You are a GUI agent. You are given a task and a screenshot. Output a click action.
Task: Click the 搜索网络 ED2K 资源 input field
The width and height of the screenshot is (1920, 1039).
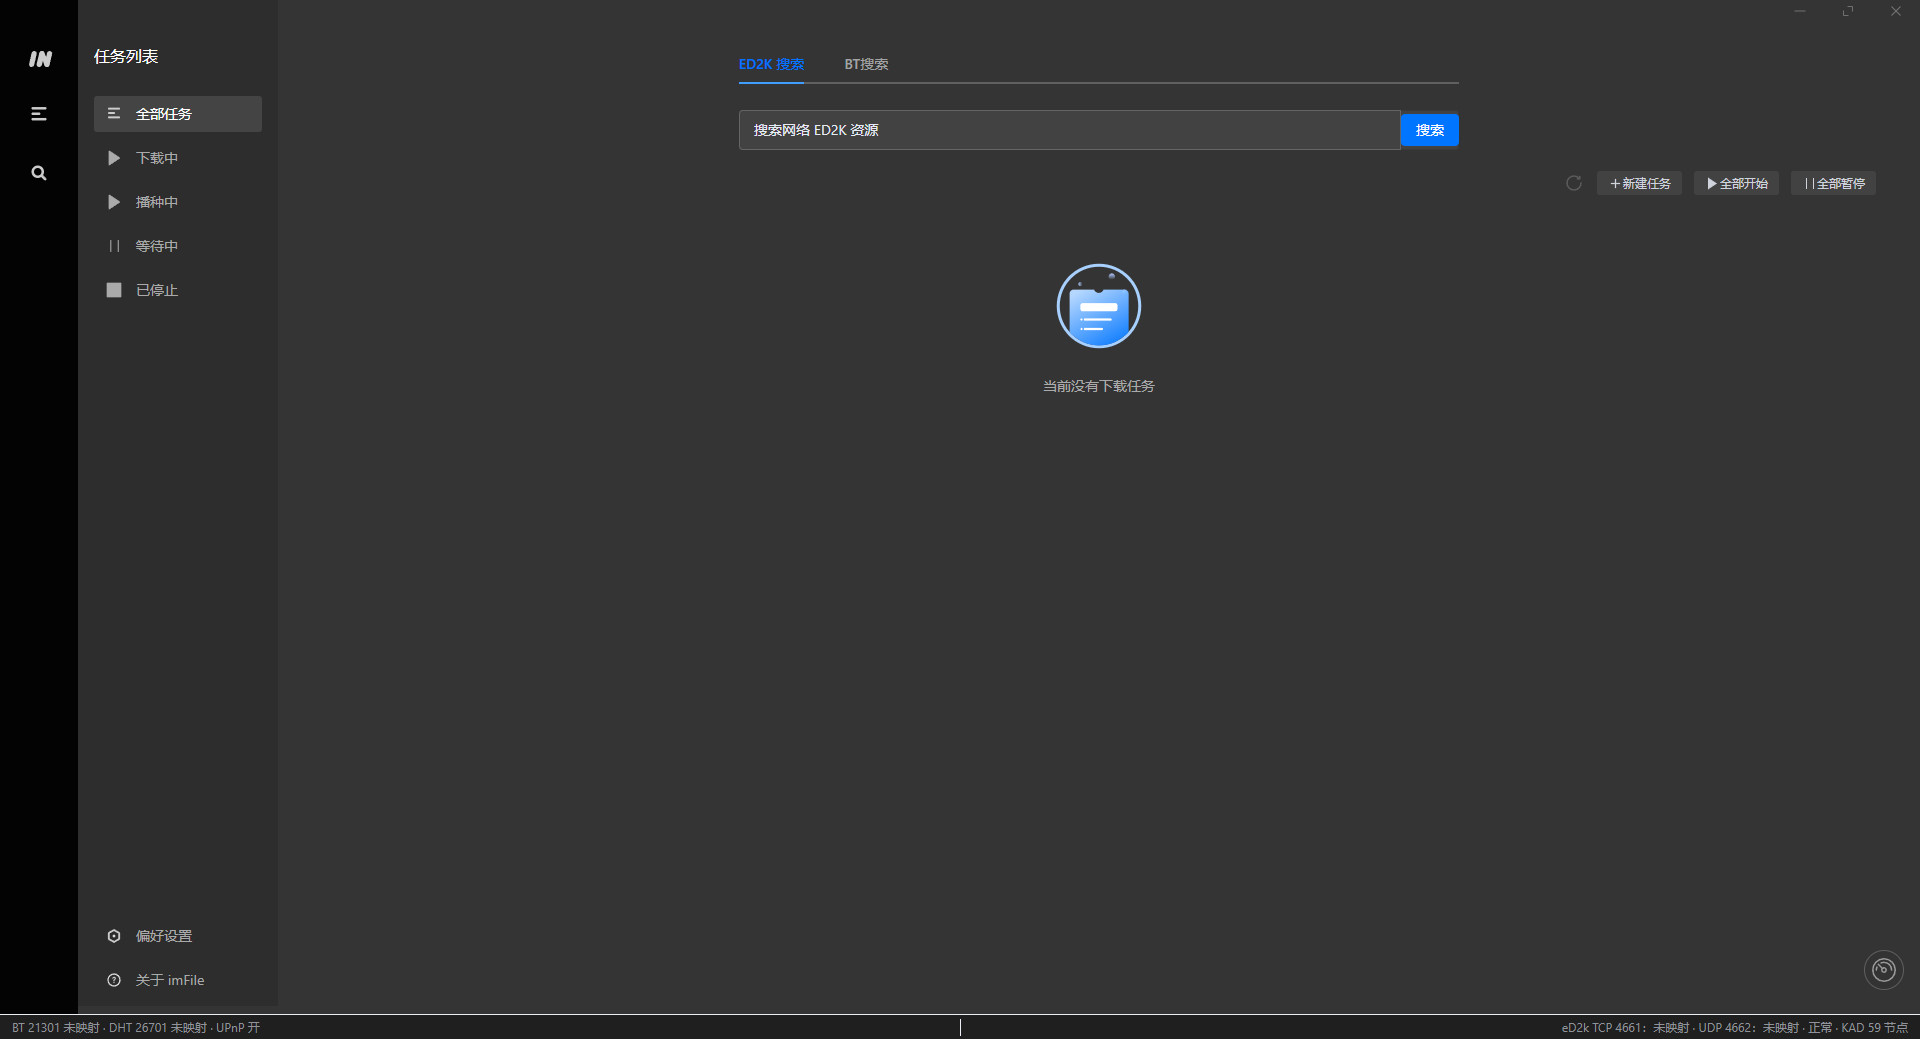pos(1069,130)
